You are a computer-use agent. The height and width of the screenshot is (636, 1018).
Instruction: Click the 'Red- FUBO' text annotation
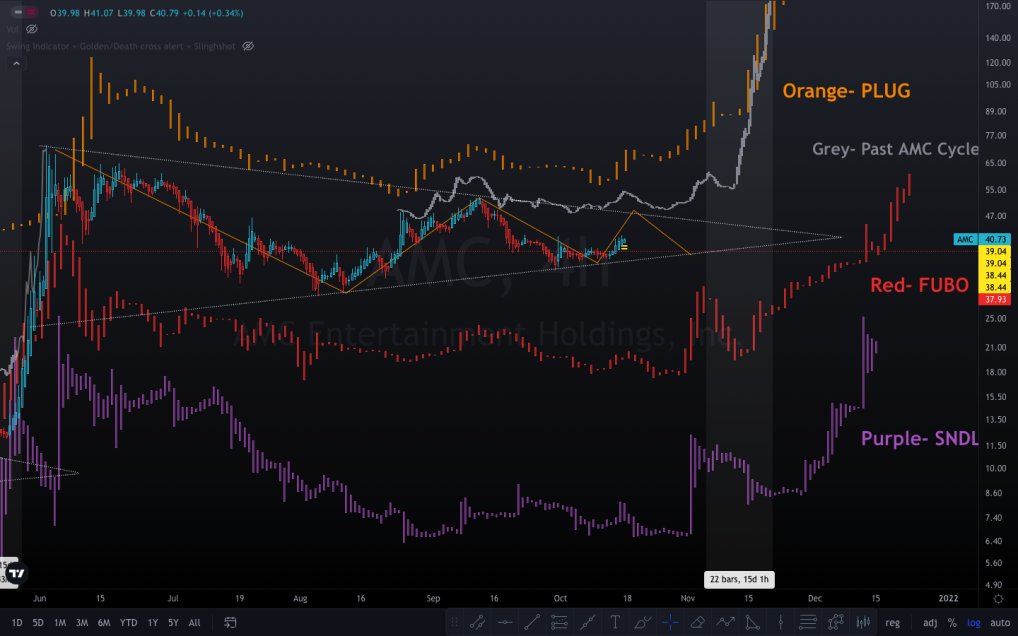click(919, 285)
